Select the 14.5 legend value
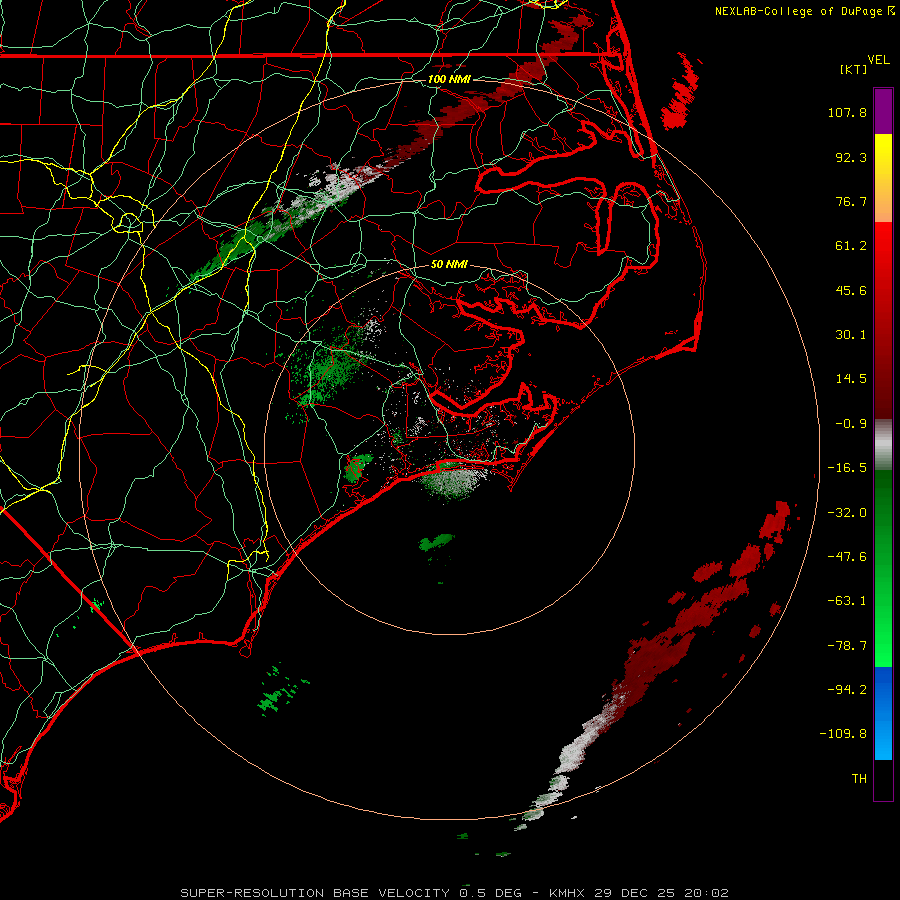The image size is (900, 900). pyautogui.click(x=851, y=379)
